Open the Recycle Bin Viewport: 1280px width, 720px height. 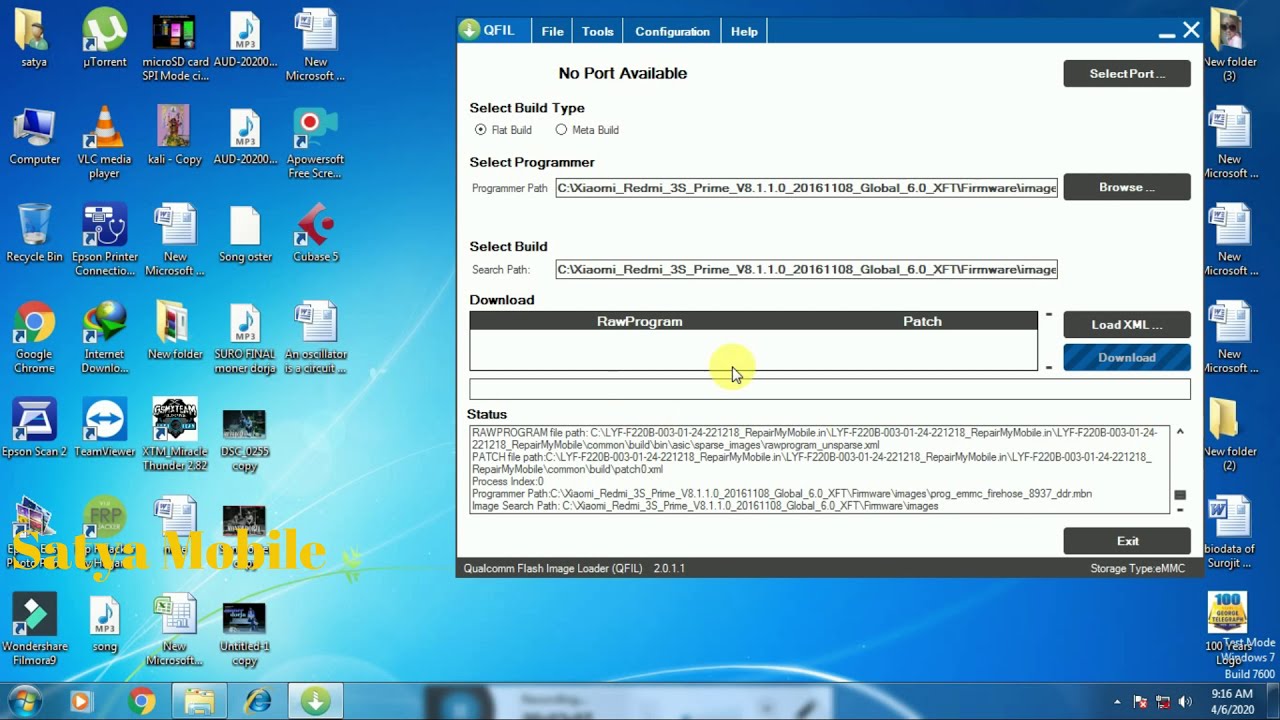click(34, 233)
